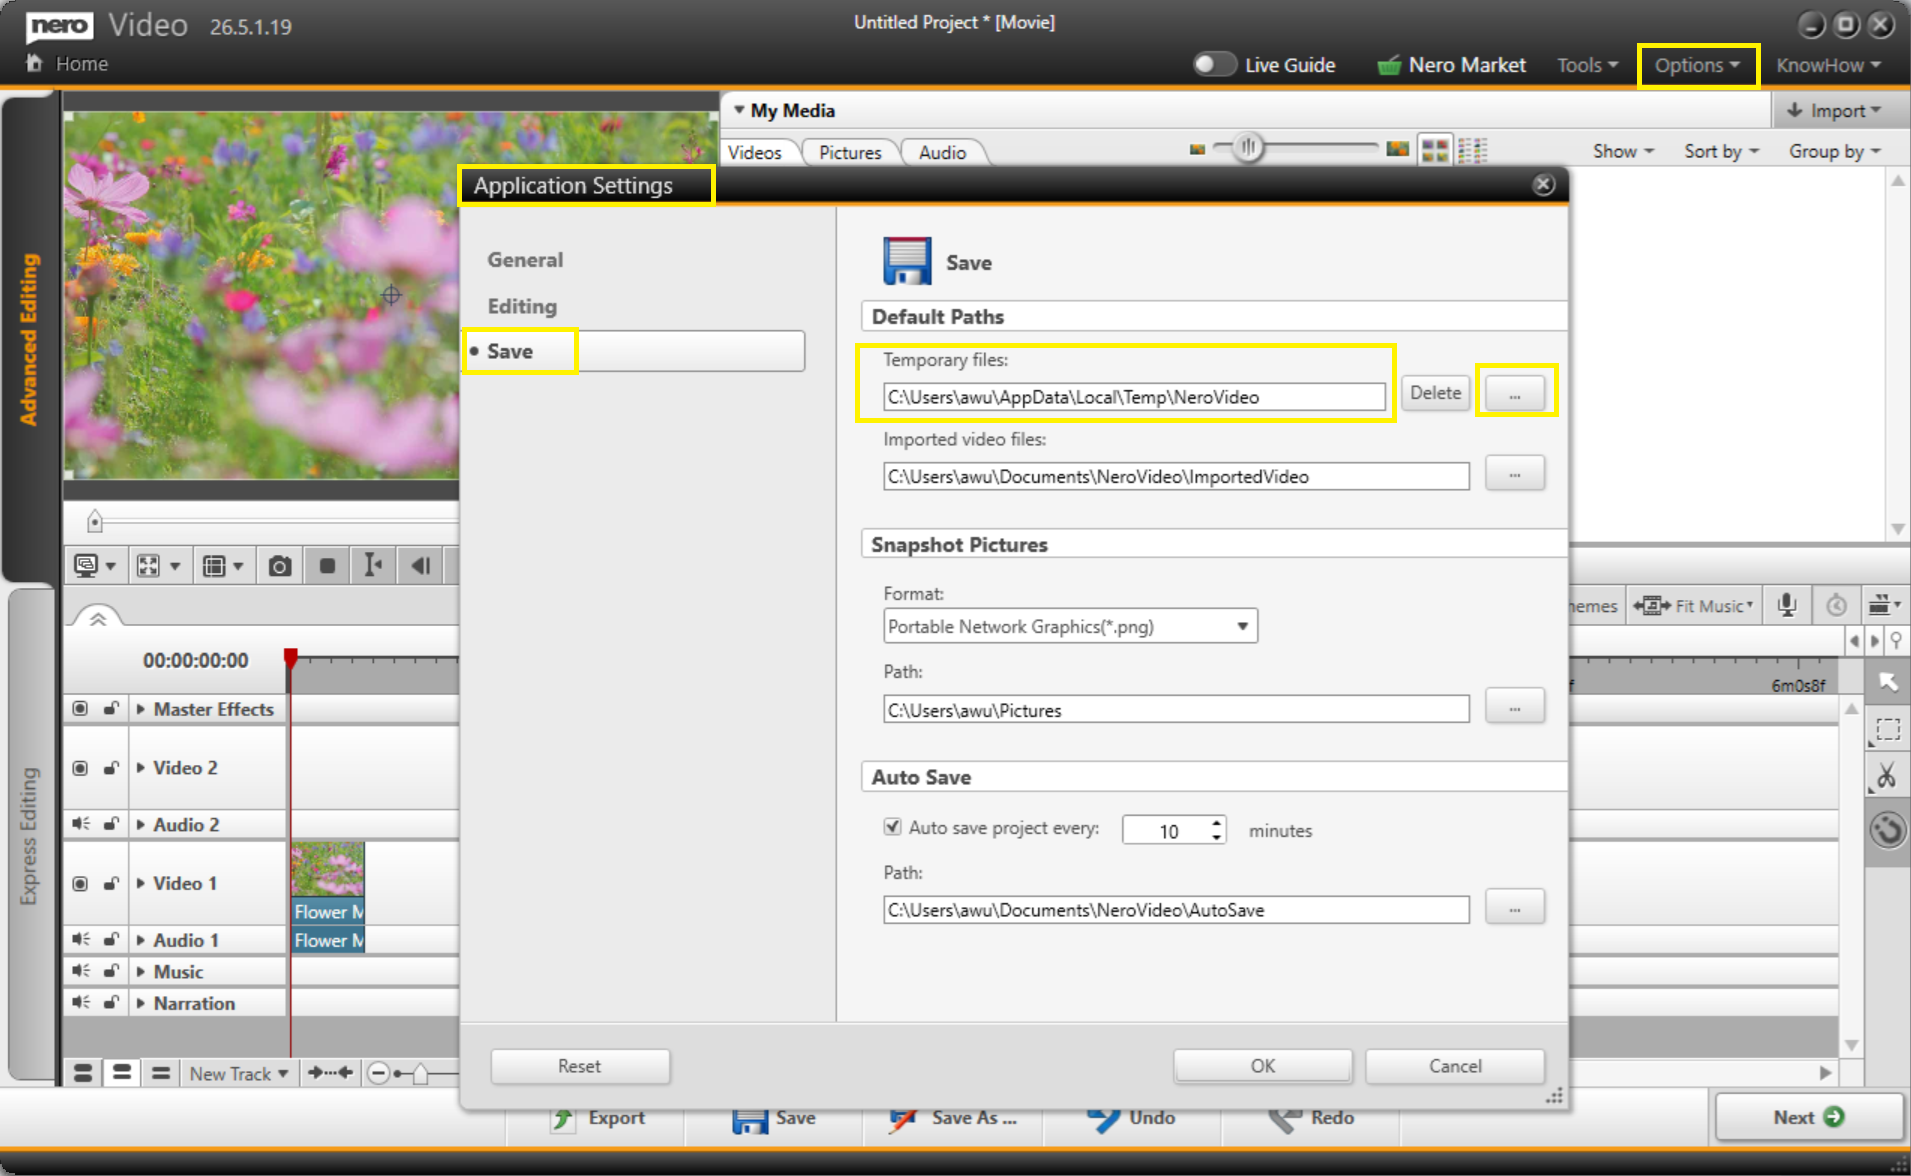Click the Nero Market basket icon
Screen dimensions: 1911x1176
pos(1389,66)
